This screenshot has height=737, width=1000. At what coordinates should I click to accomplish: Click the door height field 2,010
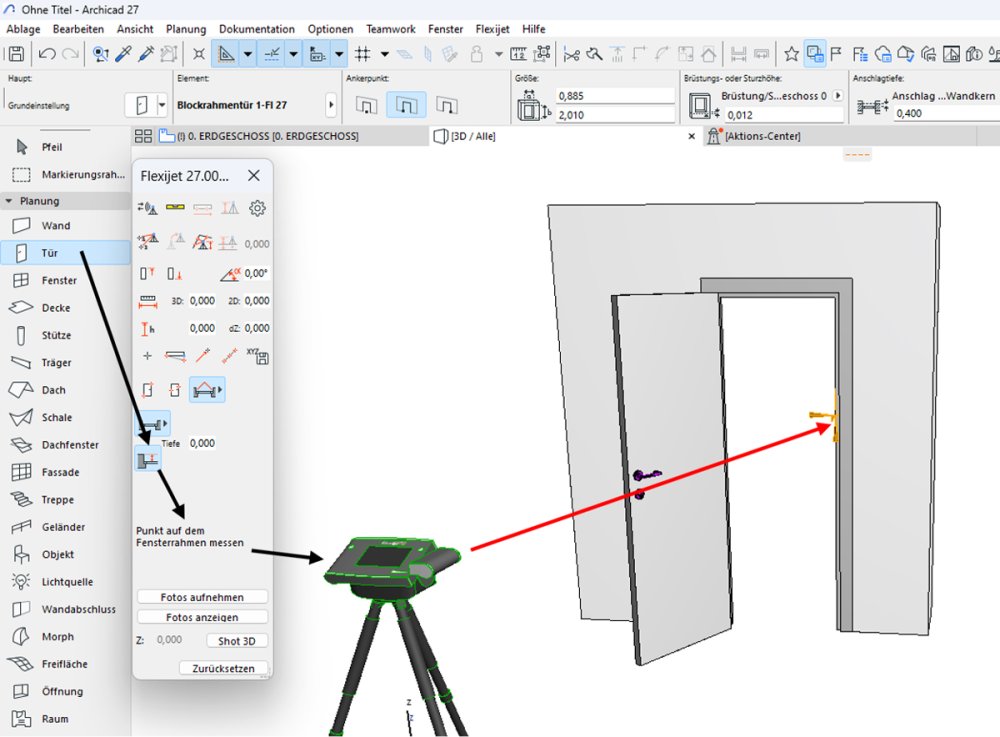(615, 115)
